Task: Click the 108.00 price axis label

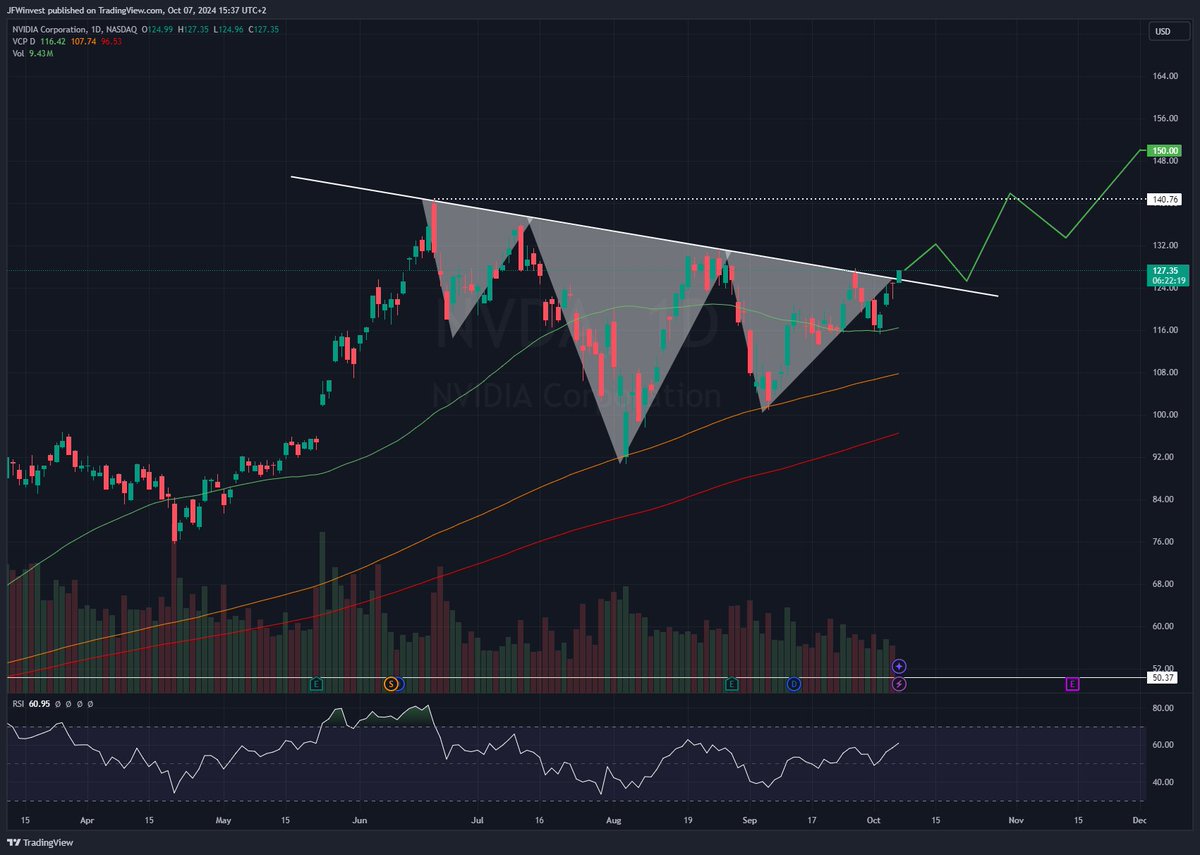Action: (1165, 372)
